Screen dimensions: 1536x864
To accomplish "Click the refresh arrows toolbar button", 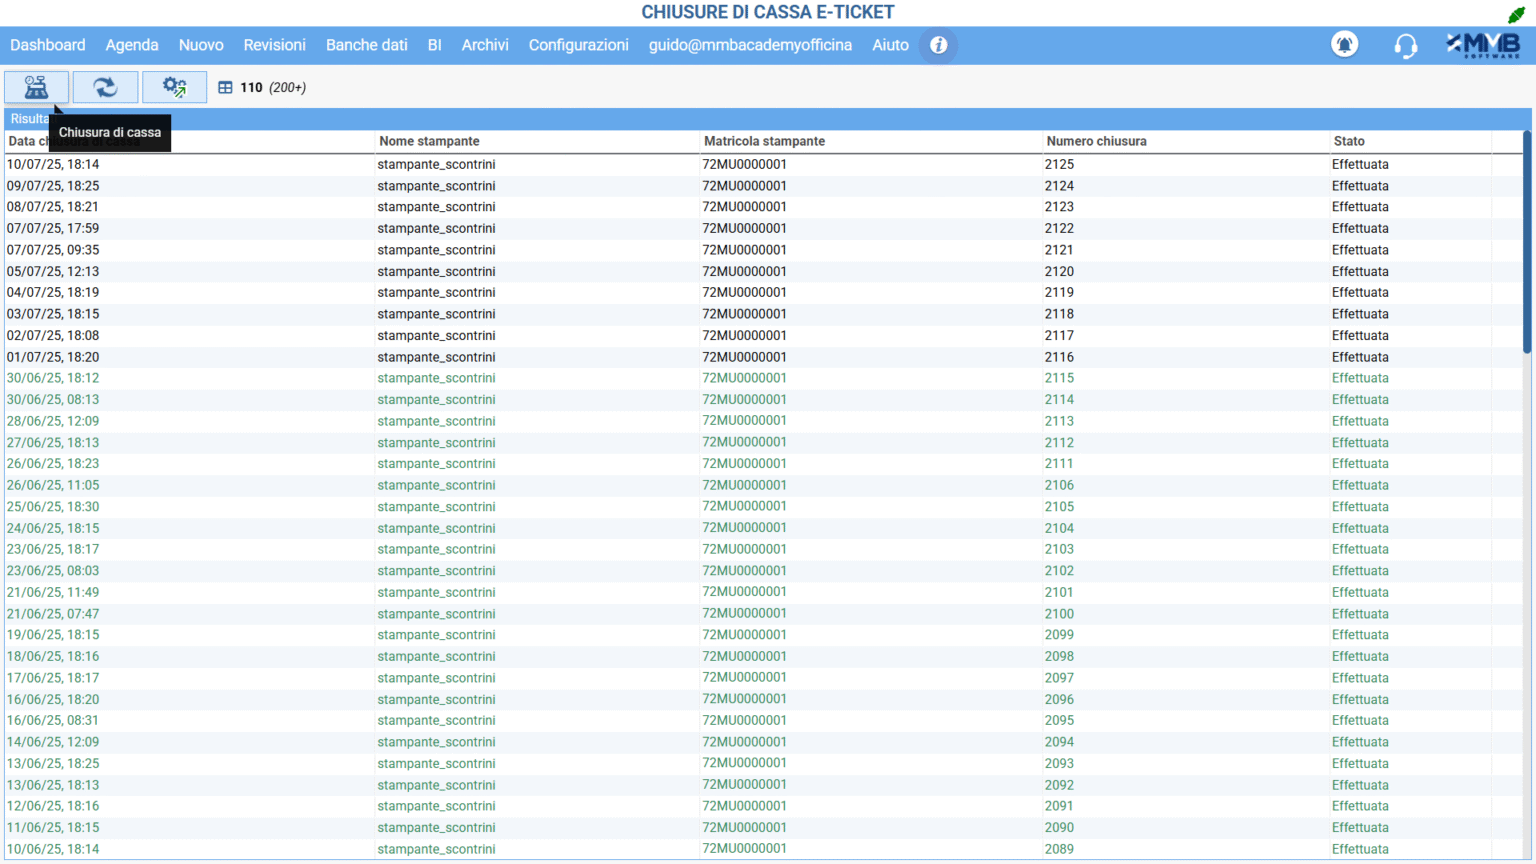I will [105, 87].
